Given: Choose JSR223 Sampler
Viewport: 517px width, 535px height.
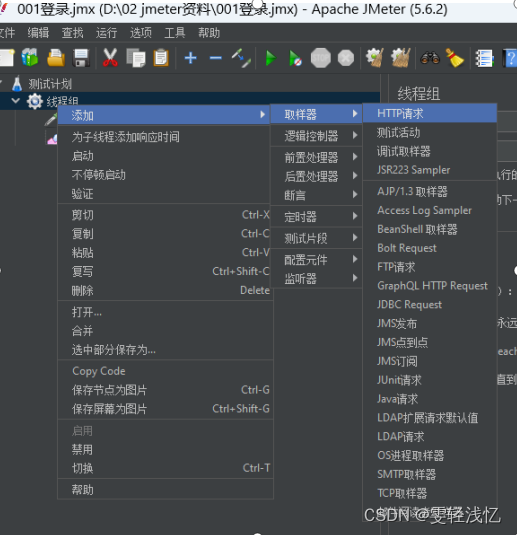Looking at the screenshot, I should [x=430, y=170].
